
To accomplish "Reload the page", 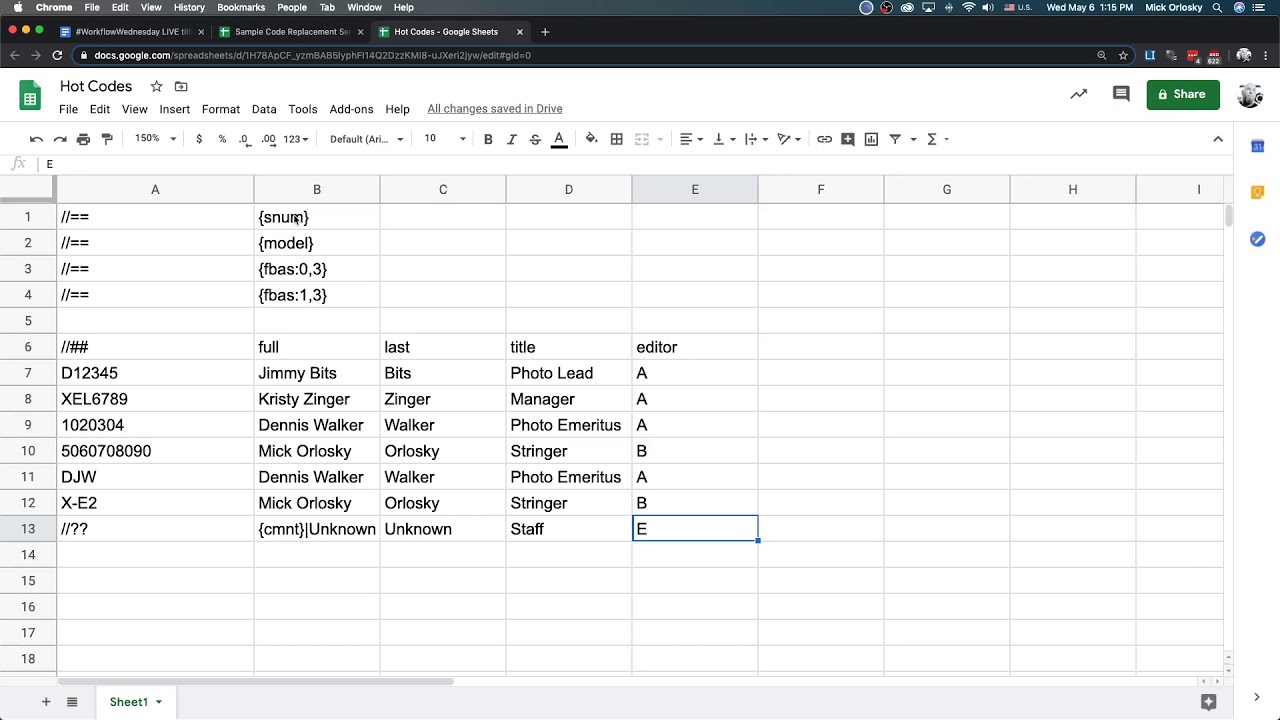I will [57, 55].
